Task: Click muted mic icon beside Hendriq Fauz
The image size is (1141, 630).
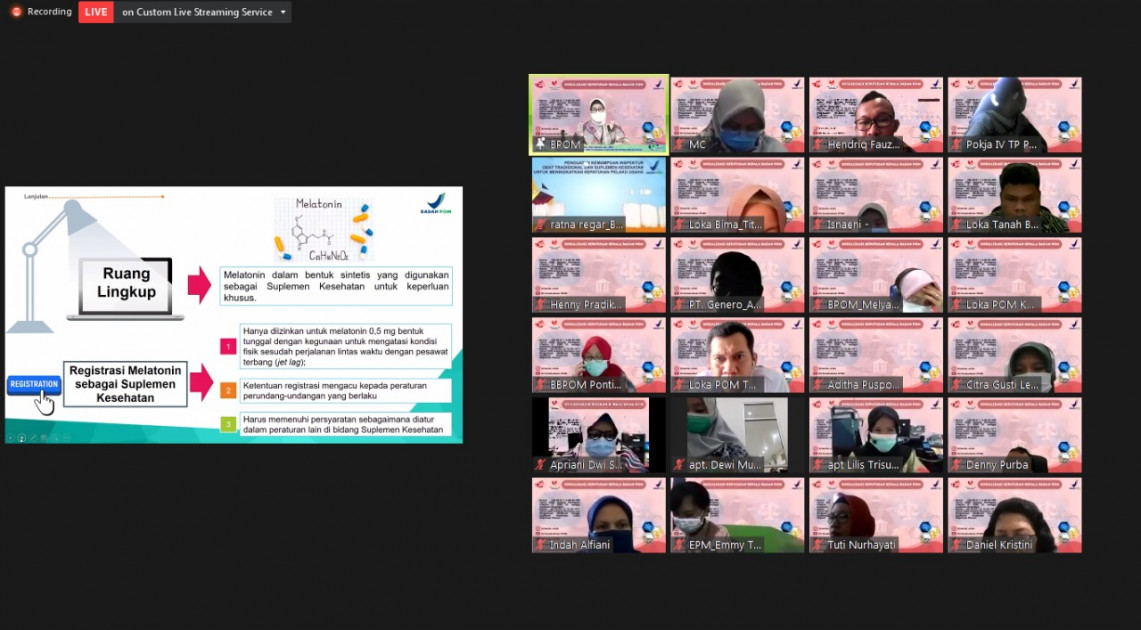Action: coord(819,145)
